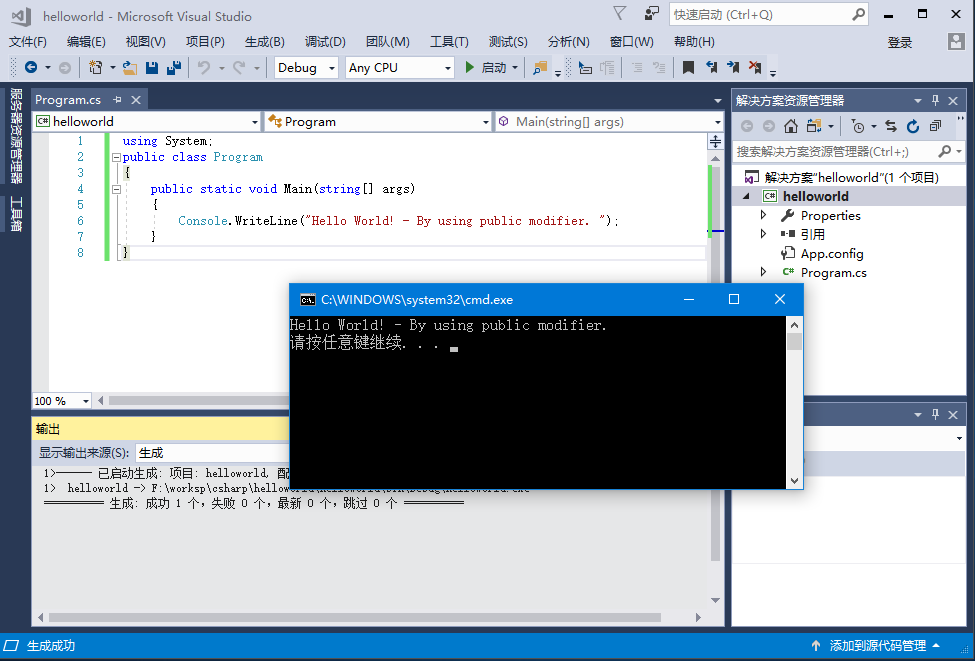Click the Home icon in Solution Explorer
Screen dimensions: 975x661
[791, 126]
